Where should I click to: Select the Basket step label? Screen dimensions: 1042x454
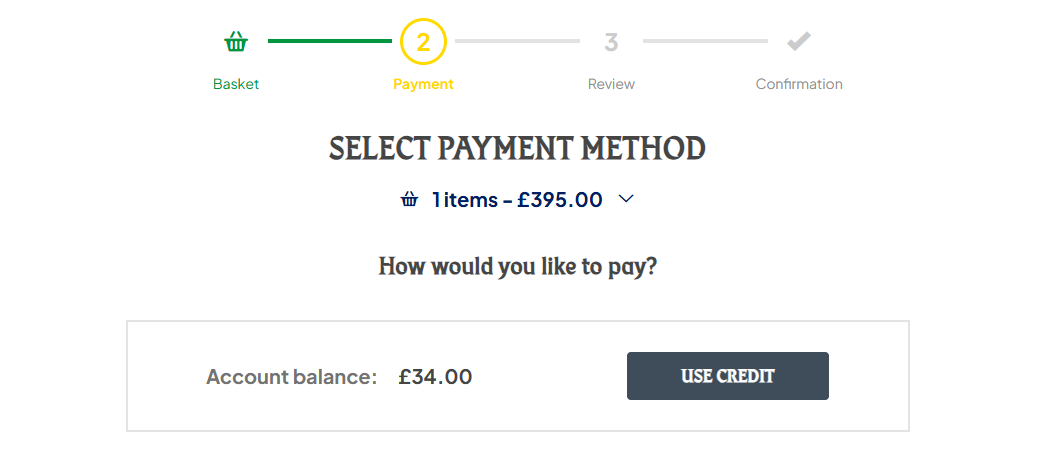click(x=236, y=84)
